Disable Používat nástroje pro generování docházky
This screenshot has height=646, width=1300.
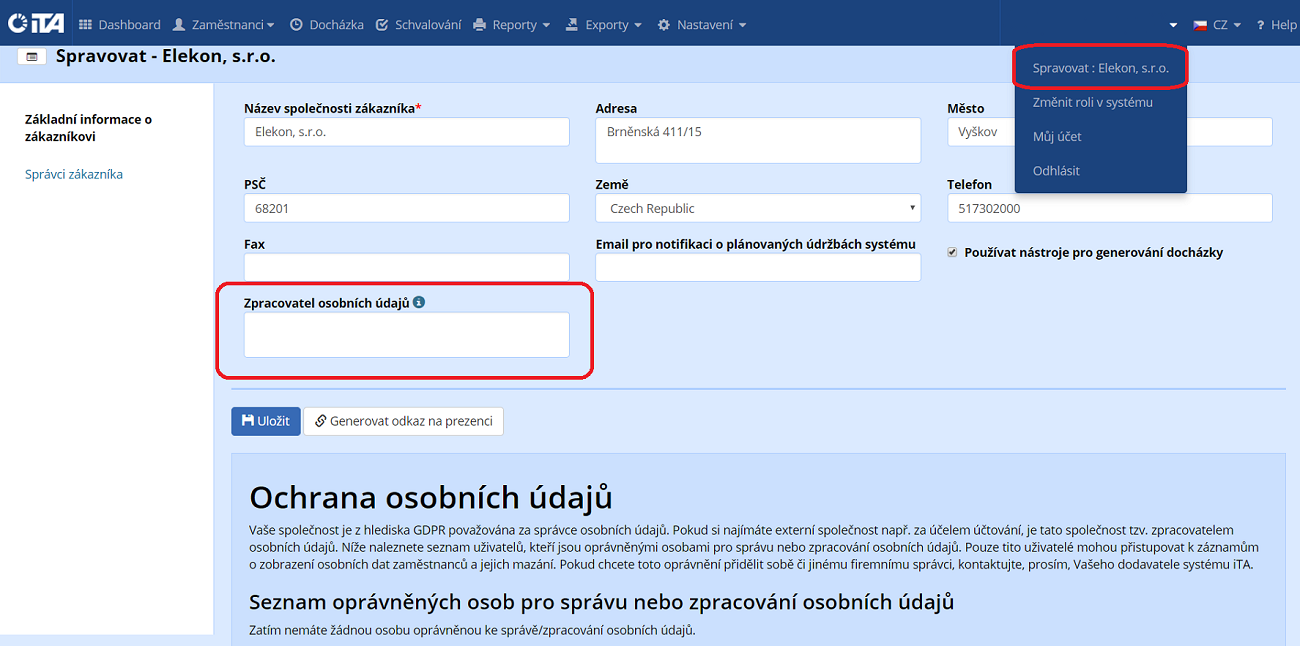950,252
